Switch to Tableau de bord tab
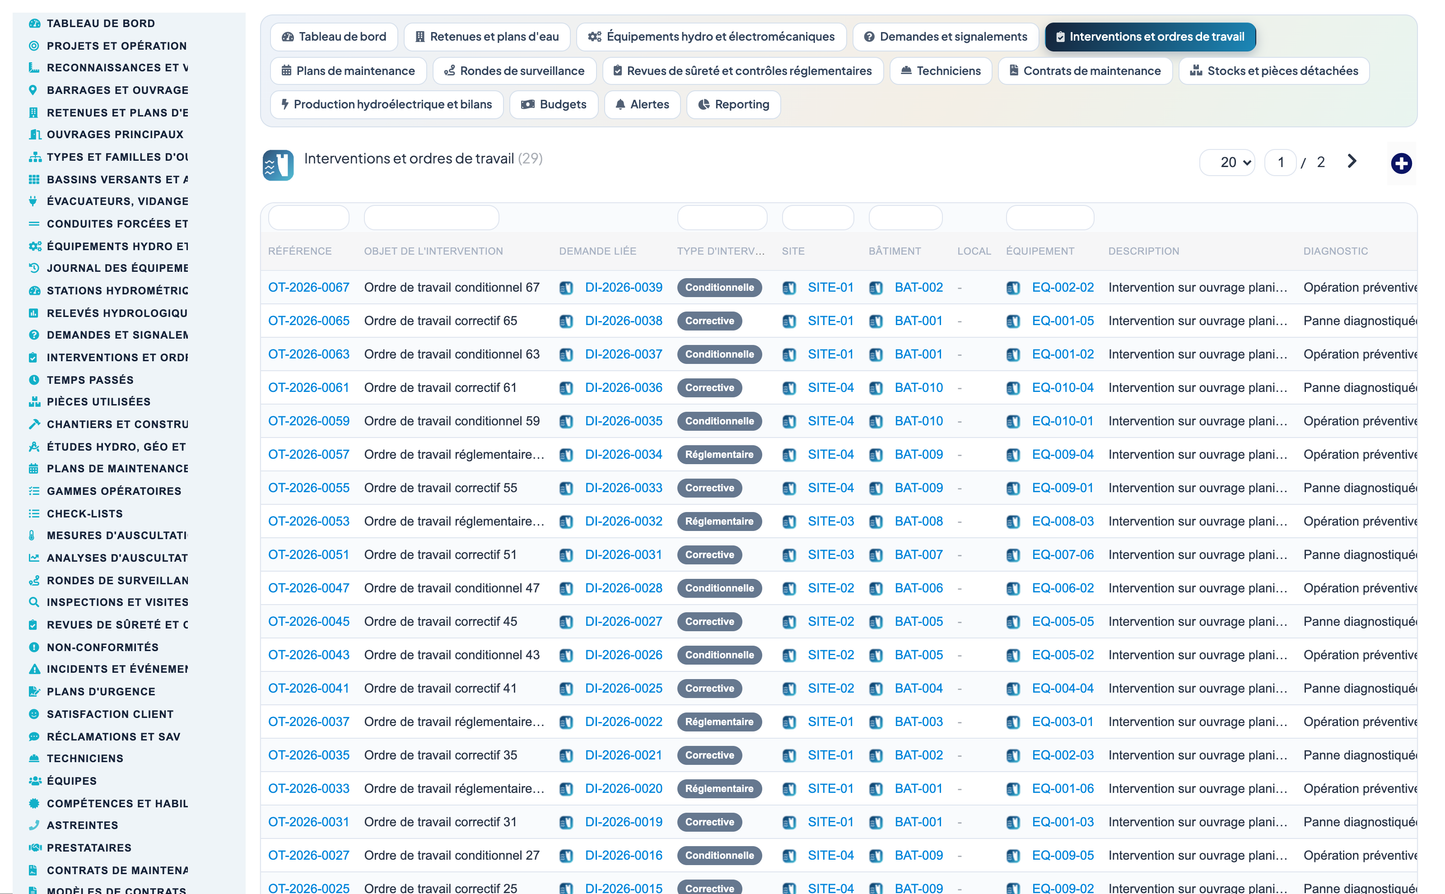This screenshot has height=894, width=1445. point(334,37)
